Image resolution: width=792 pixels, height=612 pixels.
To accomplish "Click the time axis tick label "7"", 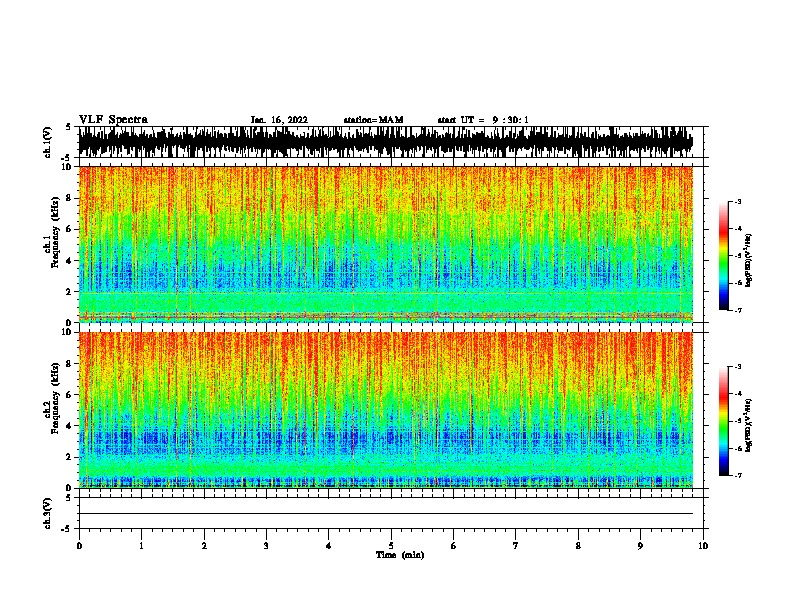I will [x=516, y=546].
